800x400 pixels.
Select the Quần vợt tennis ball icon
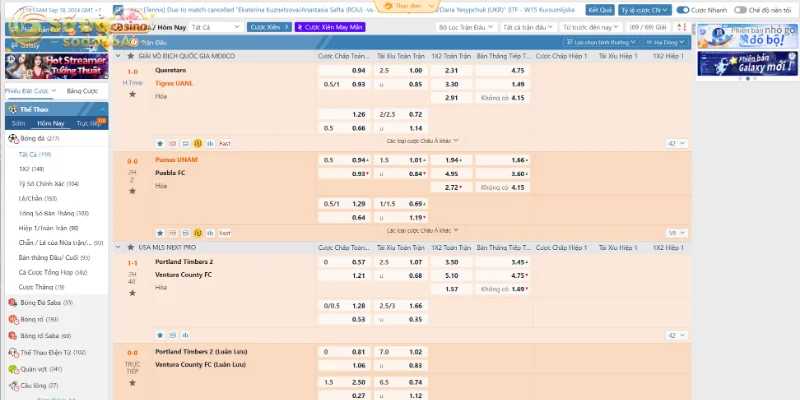point(13,368)
